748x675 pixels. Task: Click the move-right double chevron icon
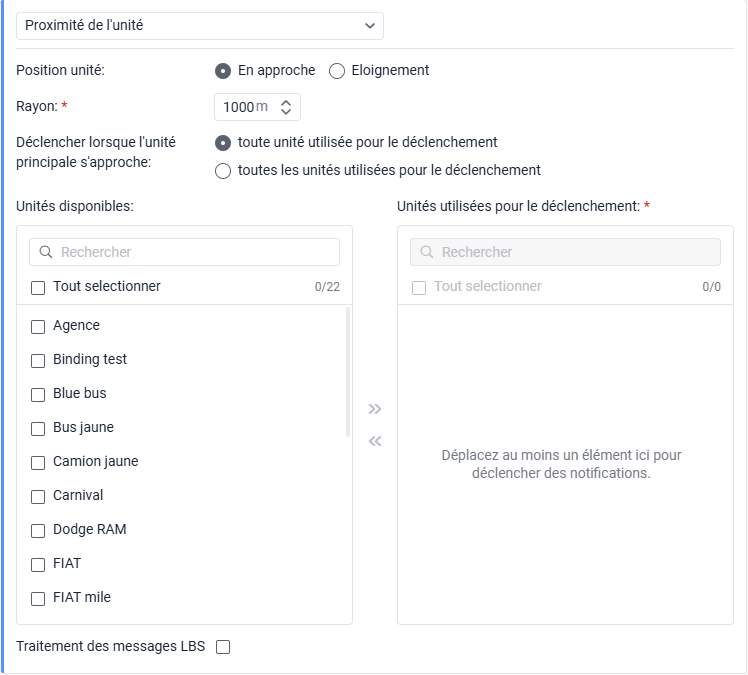point(375,409)
